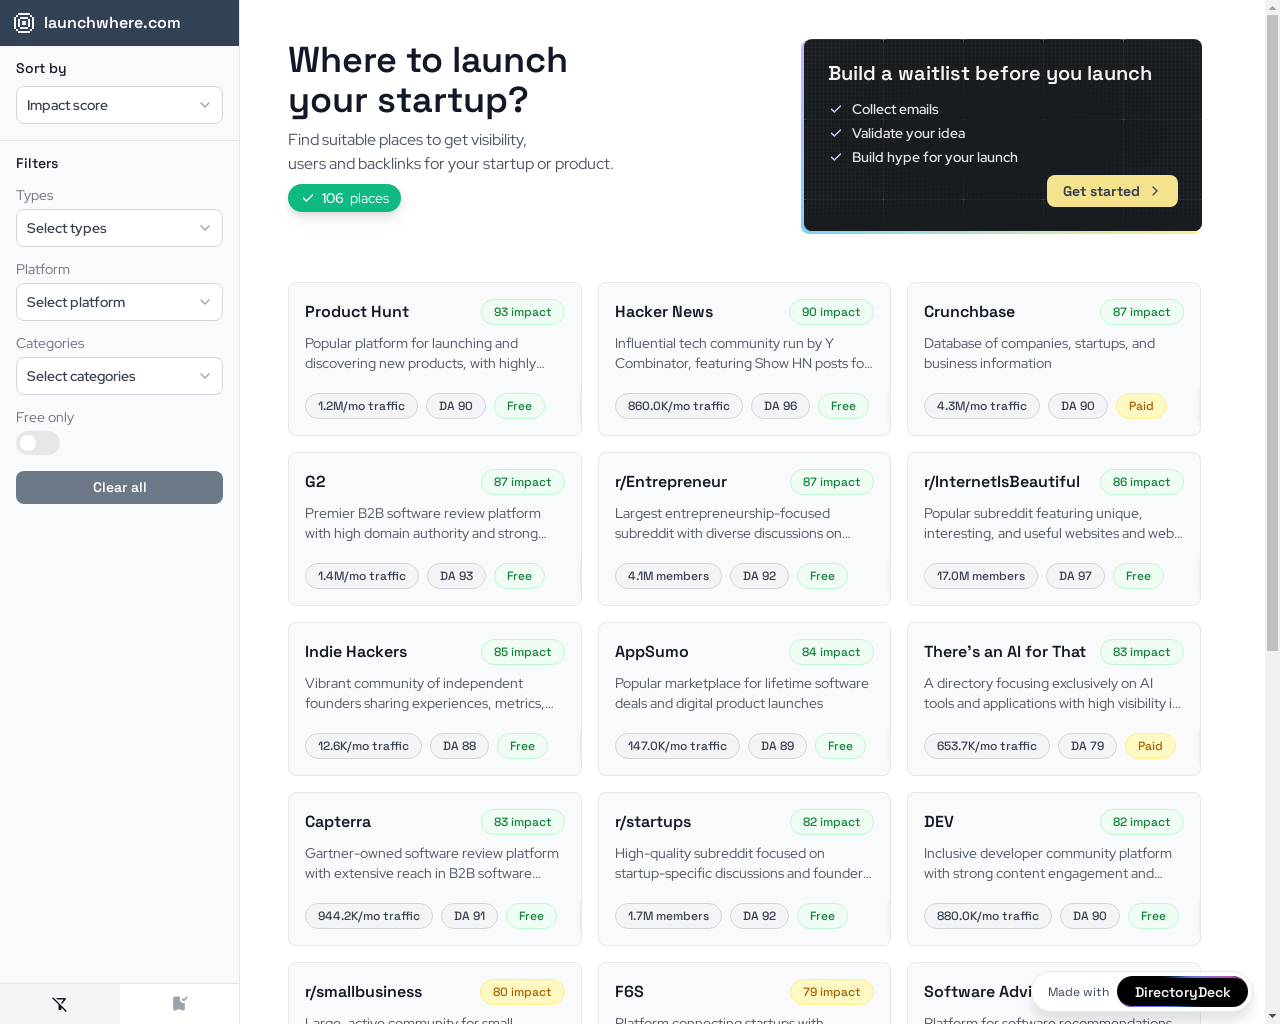Click the 79 impact badge on F6S

(x=831, y=992)
